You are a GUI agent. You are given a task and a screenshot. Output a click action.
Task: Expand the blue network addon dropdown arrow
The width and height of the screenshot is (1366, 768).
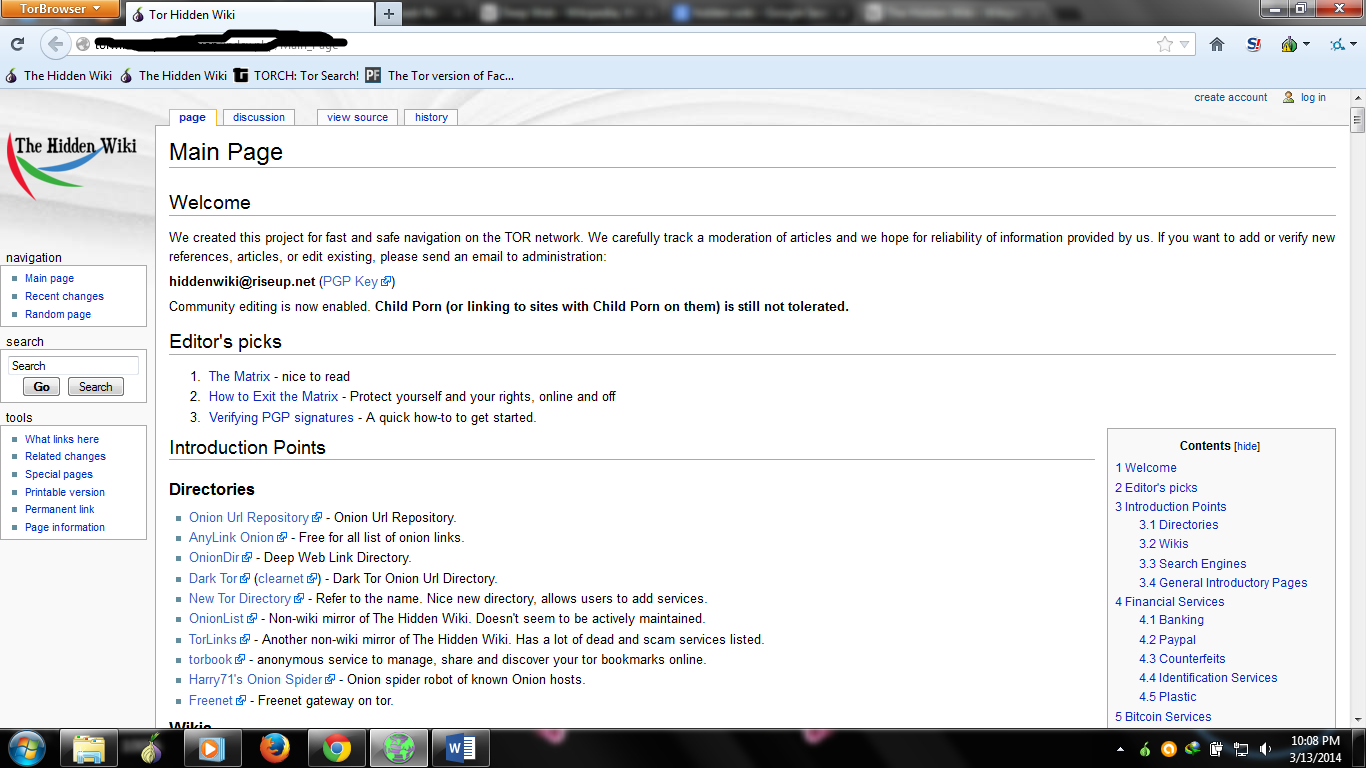[1354, 44]
